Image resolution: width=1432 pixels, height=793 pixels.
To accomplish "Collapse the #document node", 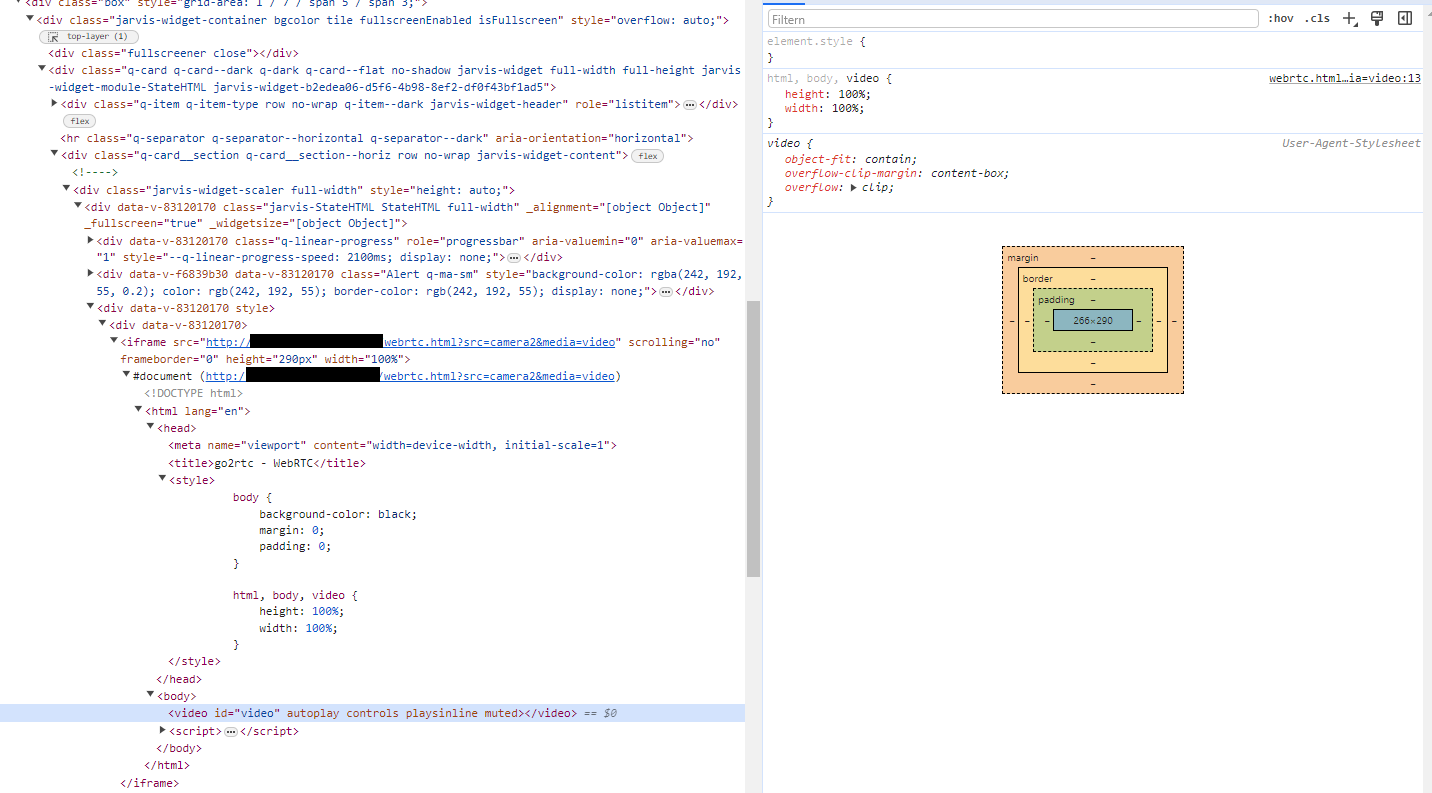I will (x=126, y=375).
